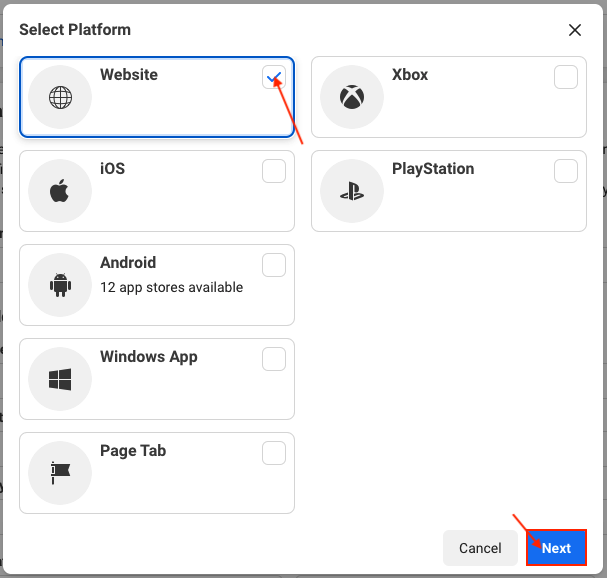Click the Windows logo icon

coord(60,379)
